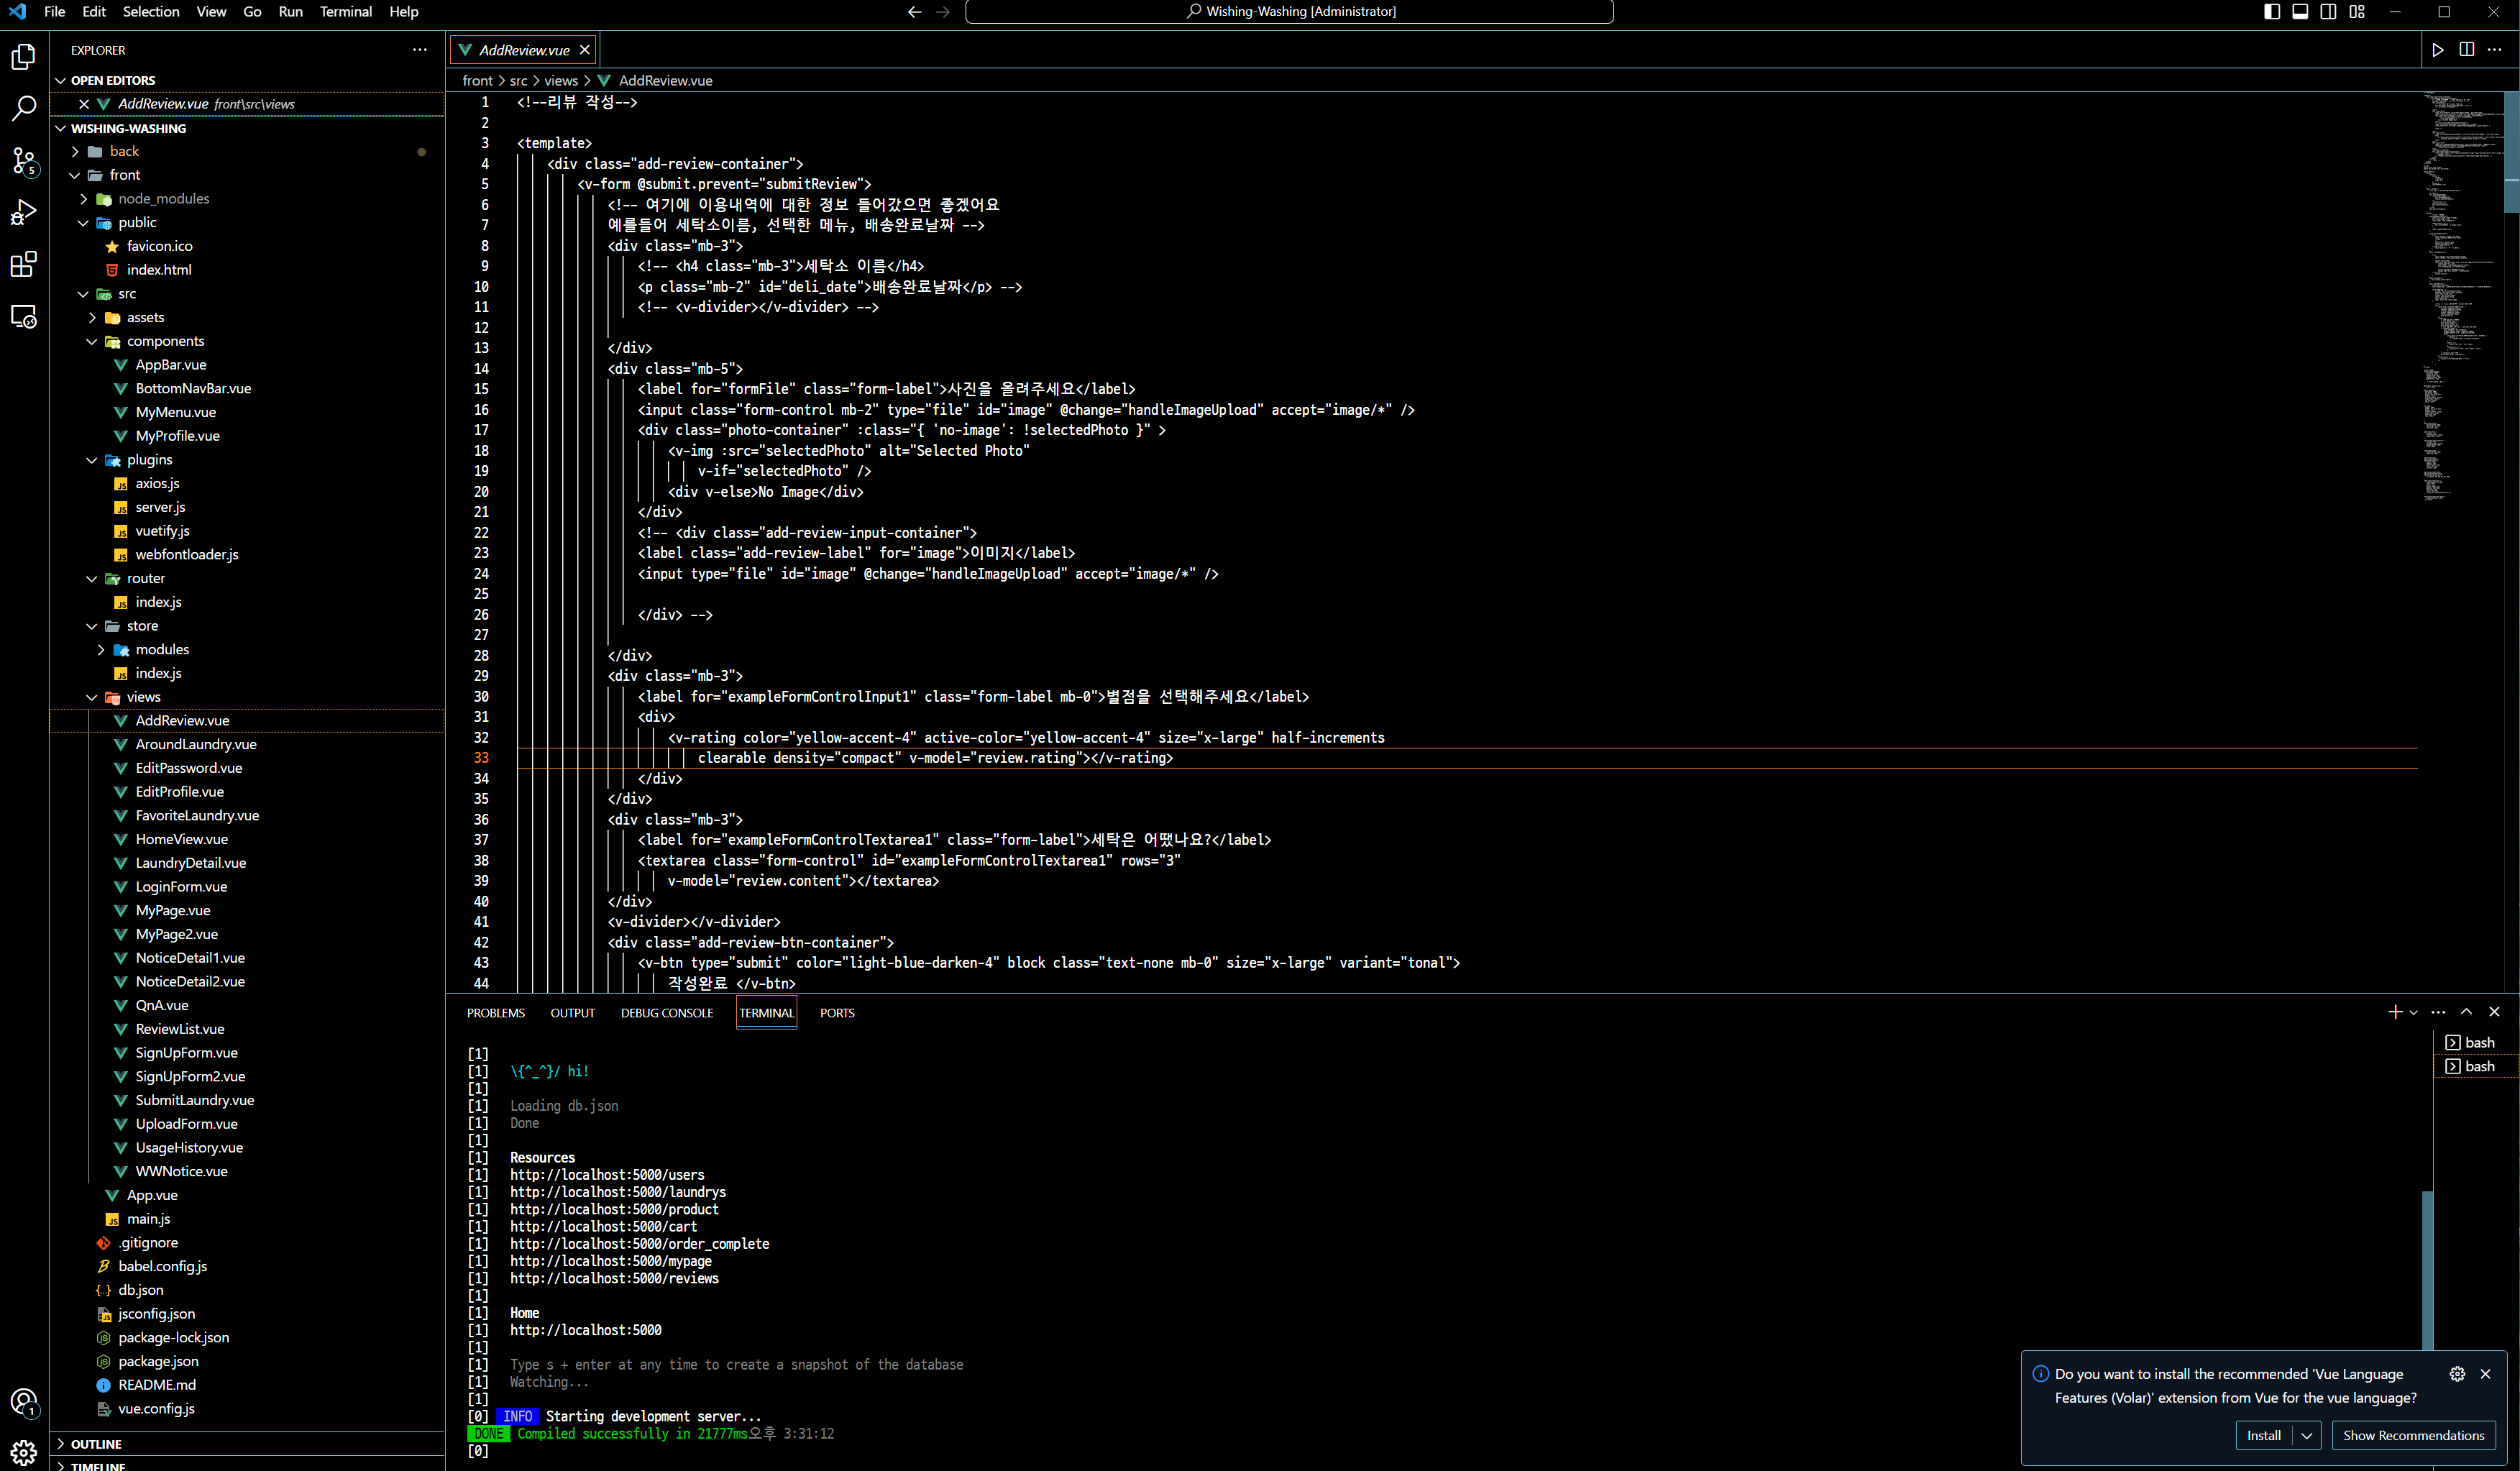The image size is (2520, 1471).
Task: Click the Run file play icon
Action: point(2438,50)
